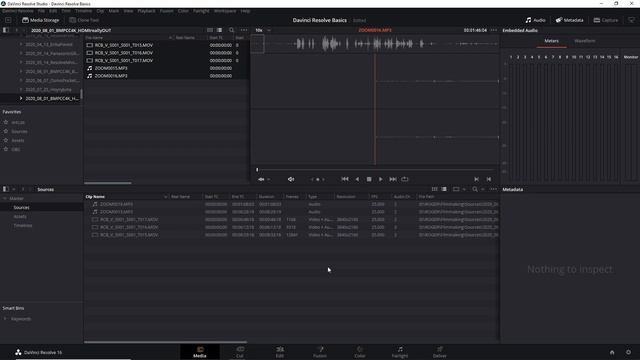The width and height of the screenshot is (640, 360).
Task: Switch media storage to list view
Action: pos(220,30)
